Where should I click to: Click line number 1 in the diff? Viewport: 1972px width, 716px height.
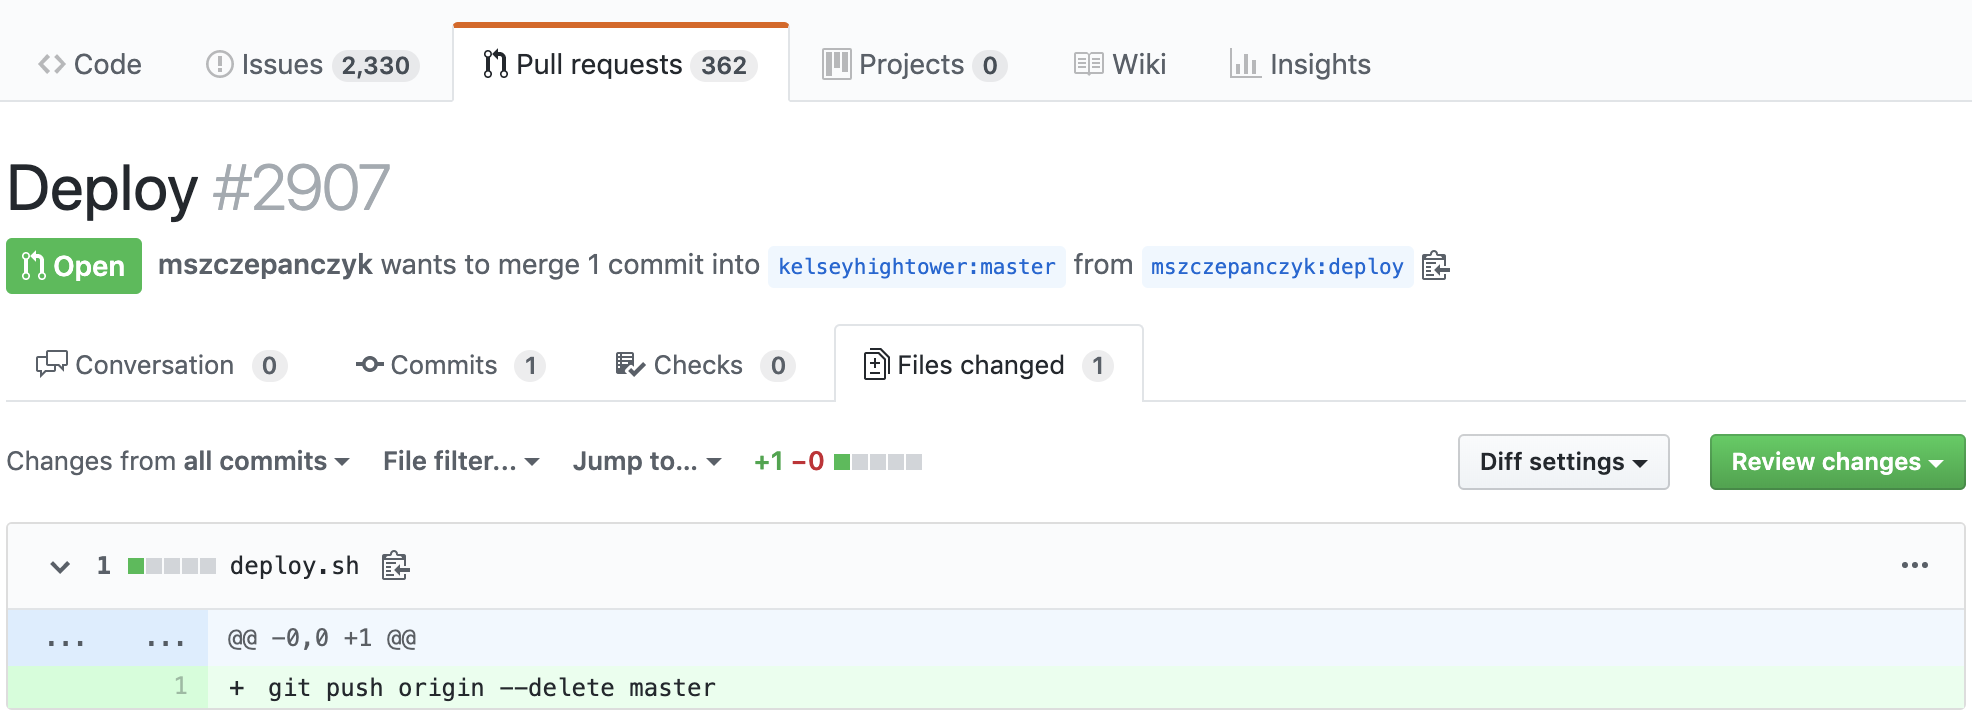click(x=181, y=686)
